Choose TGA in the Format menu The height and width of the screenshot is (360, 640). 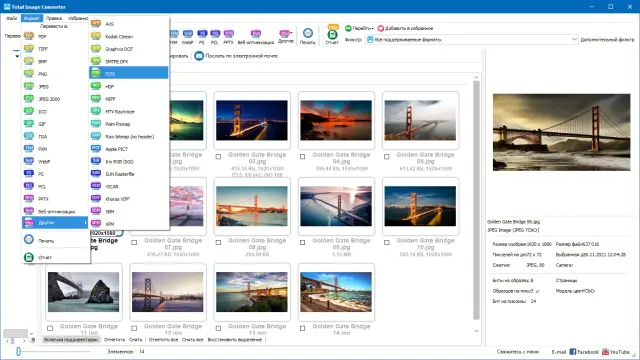(55, 137)
